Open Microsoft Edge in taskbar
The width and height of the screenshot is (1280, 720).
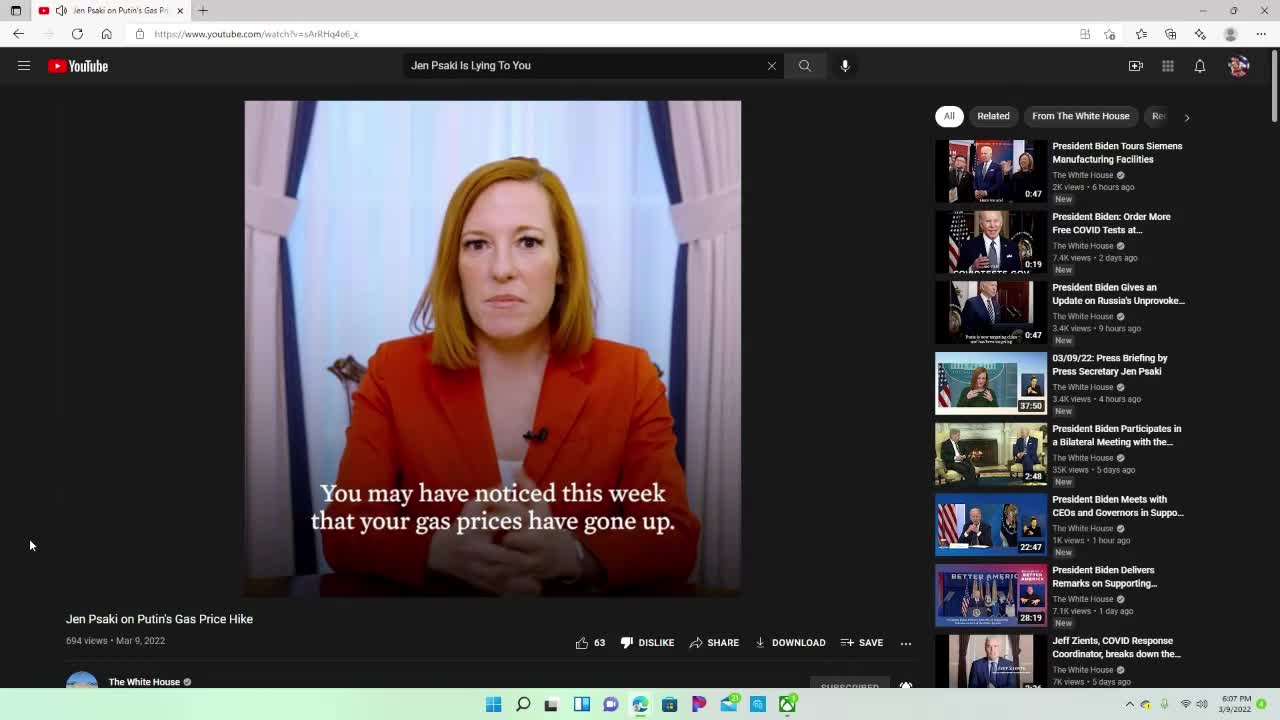pos(640,704)
